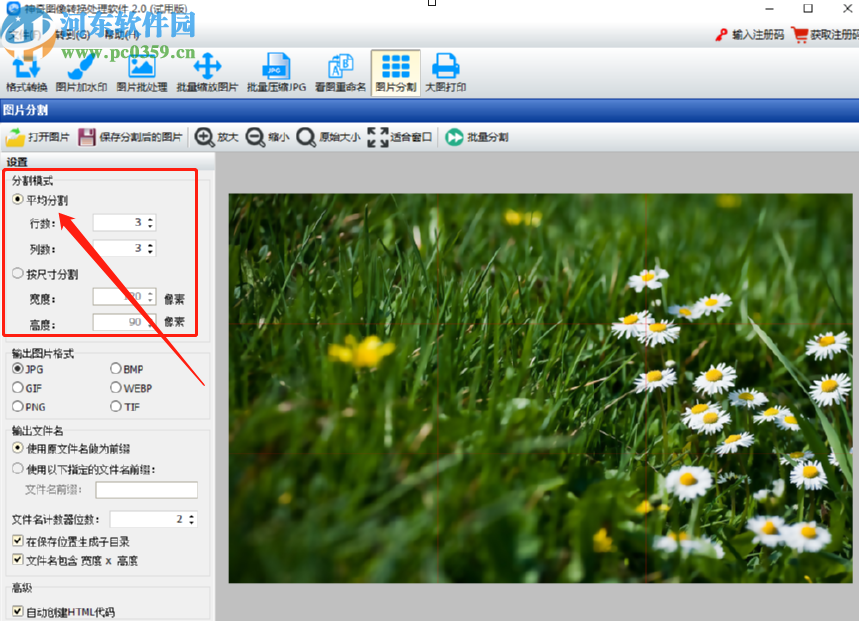This screenshot has height=621, width=859.
Task: Click the 宽度 width spinner arrows
Action: 151,296
